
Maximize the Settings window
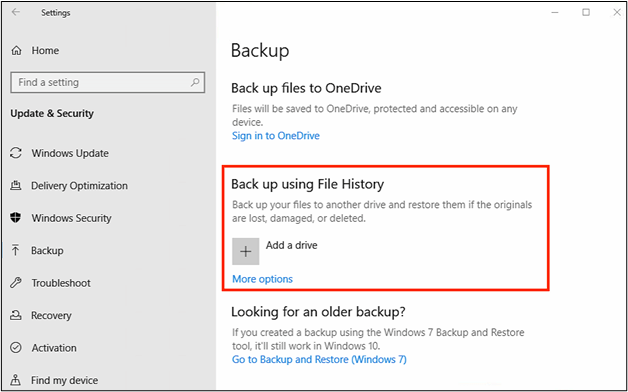point(586,12)
